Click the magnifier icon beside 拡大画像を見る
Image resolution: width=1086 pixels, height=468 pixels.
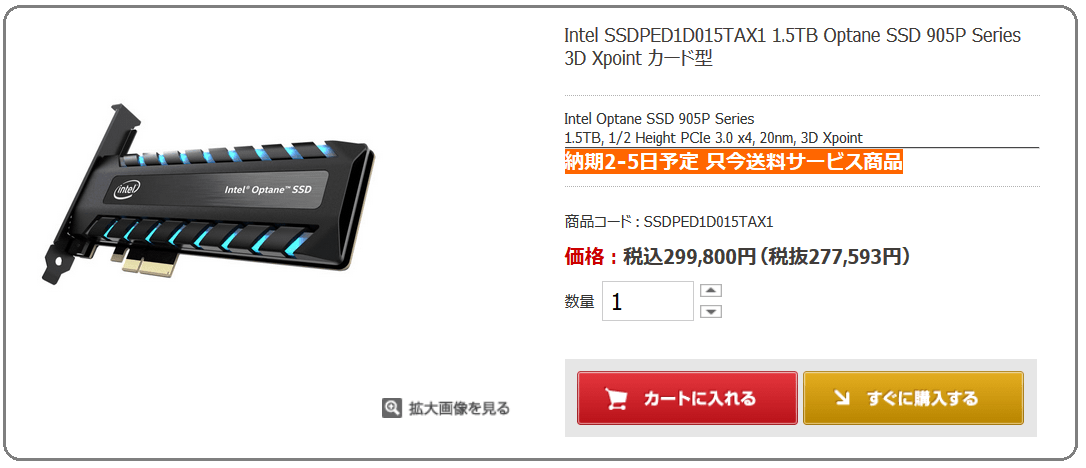391,408
